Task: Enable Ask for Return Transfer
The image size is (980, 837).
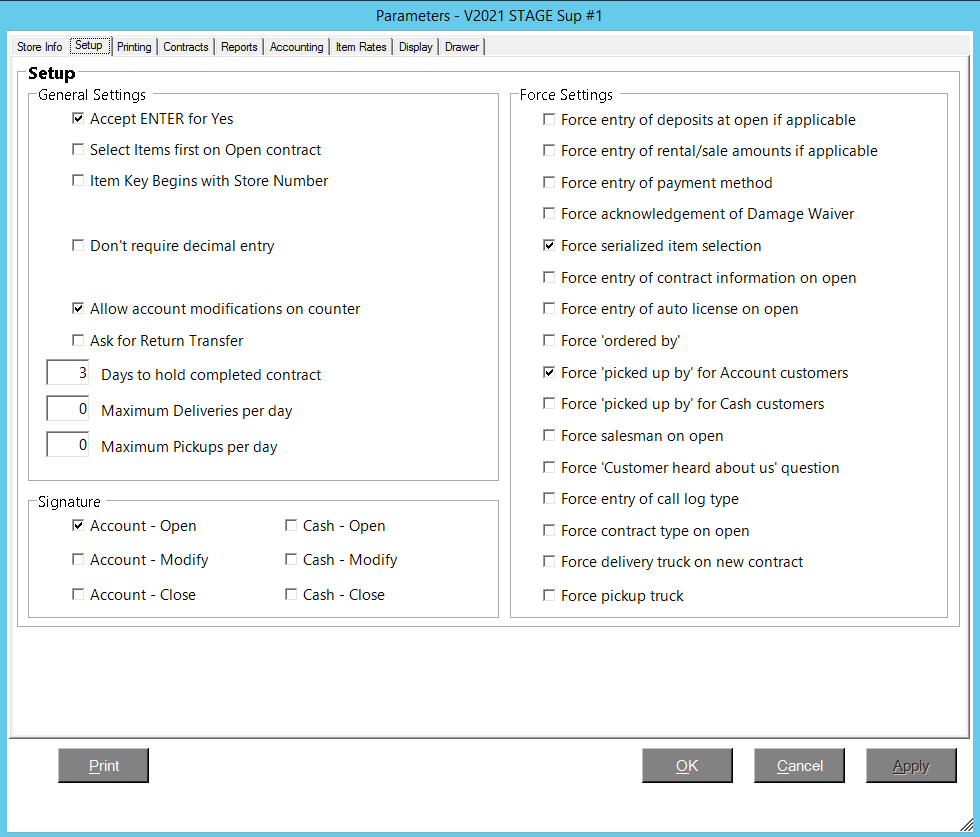Action: [x=78, y=341]
